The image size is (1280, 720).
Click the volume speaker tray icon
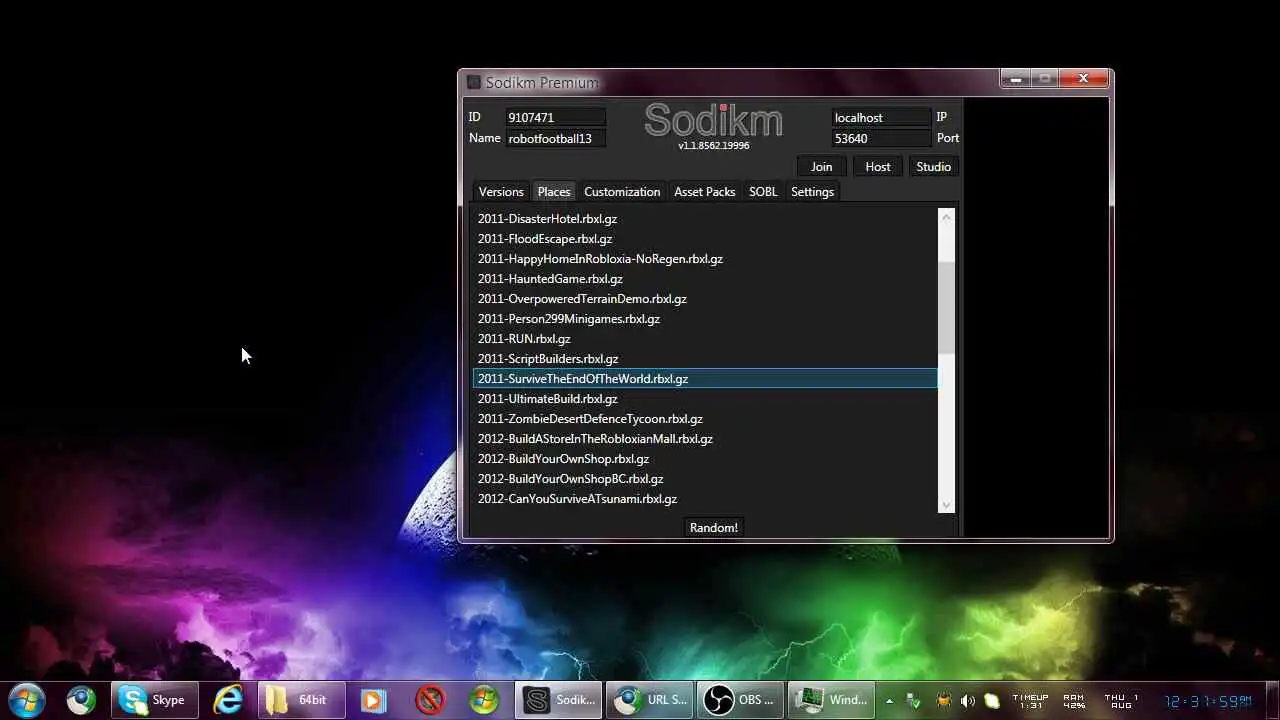point(967,701)
